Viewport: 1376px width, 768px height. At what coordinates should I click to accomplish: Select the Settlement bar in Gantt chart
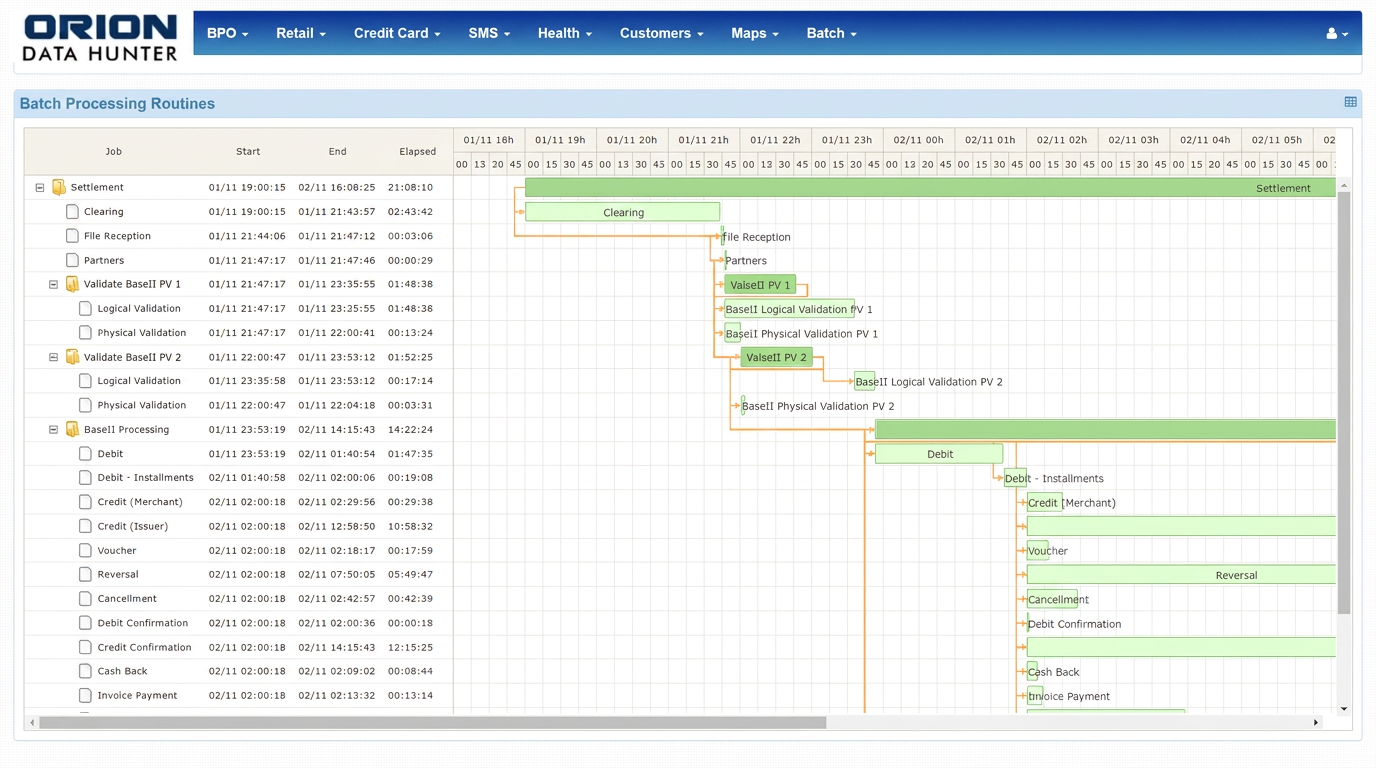click(930, 188)
